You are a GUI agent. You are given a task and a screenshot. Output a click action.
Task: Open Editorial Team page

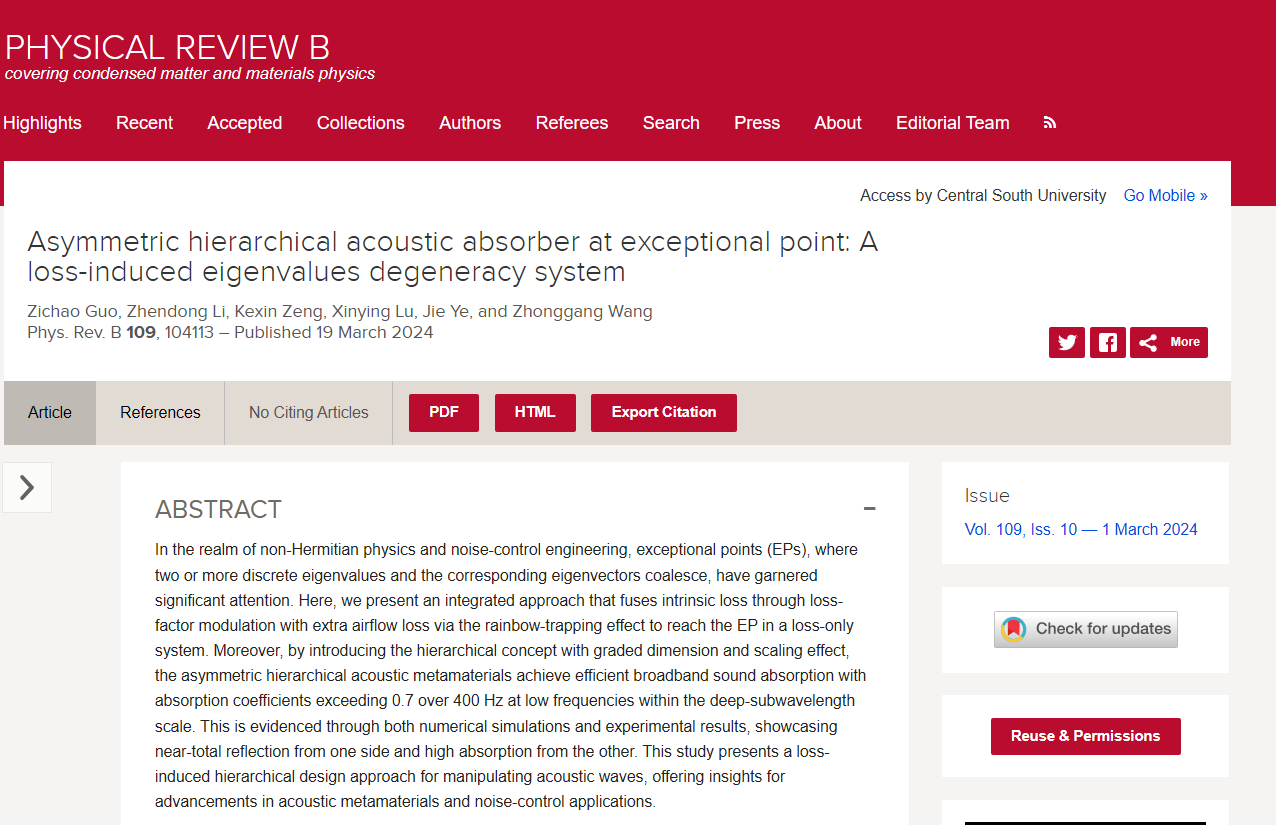[x=952, y=123]
